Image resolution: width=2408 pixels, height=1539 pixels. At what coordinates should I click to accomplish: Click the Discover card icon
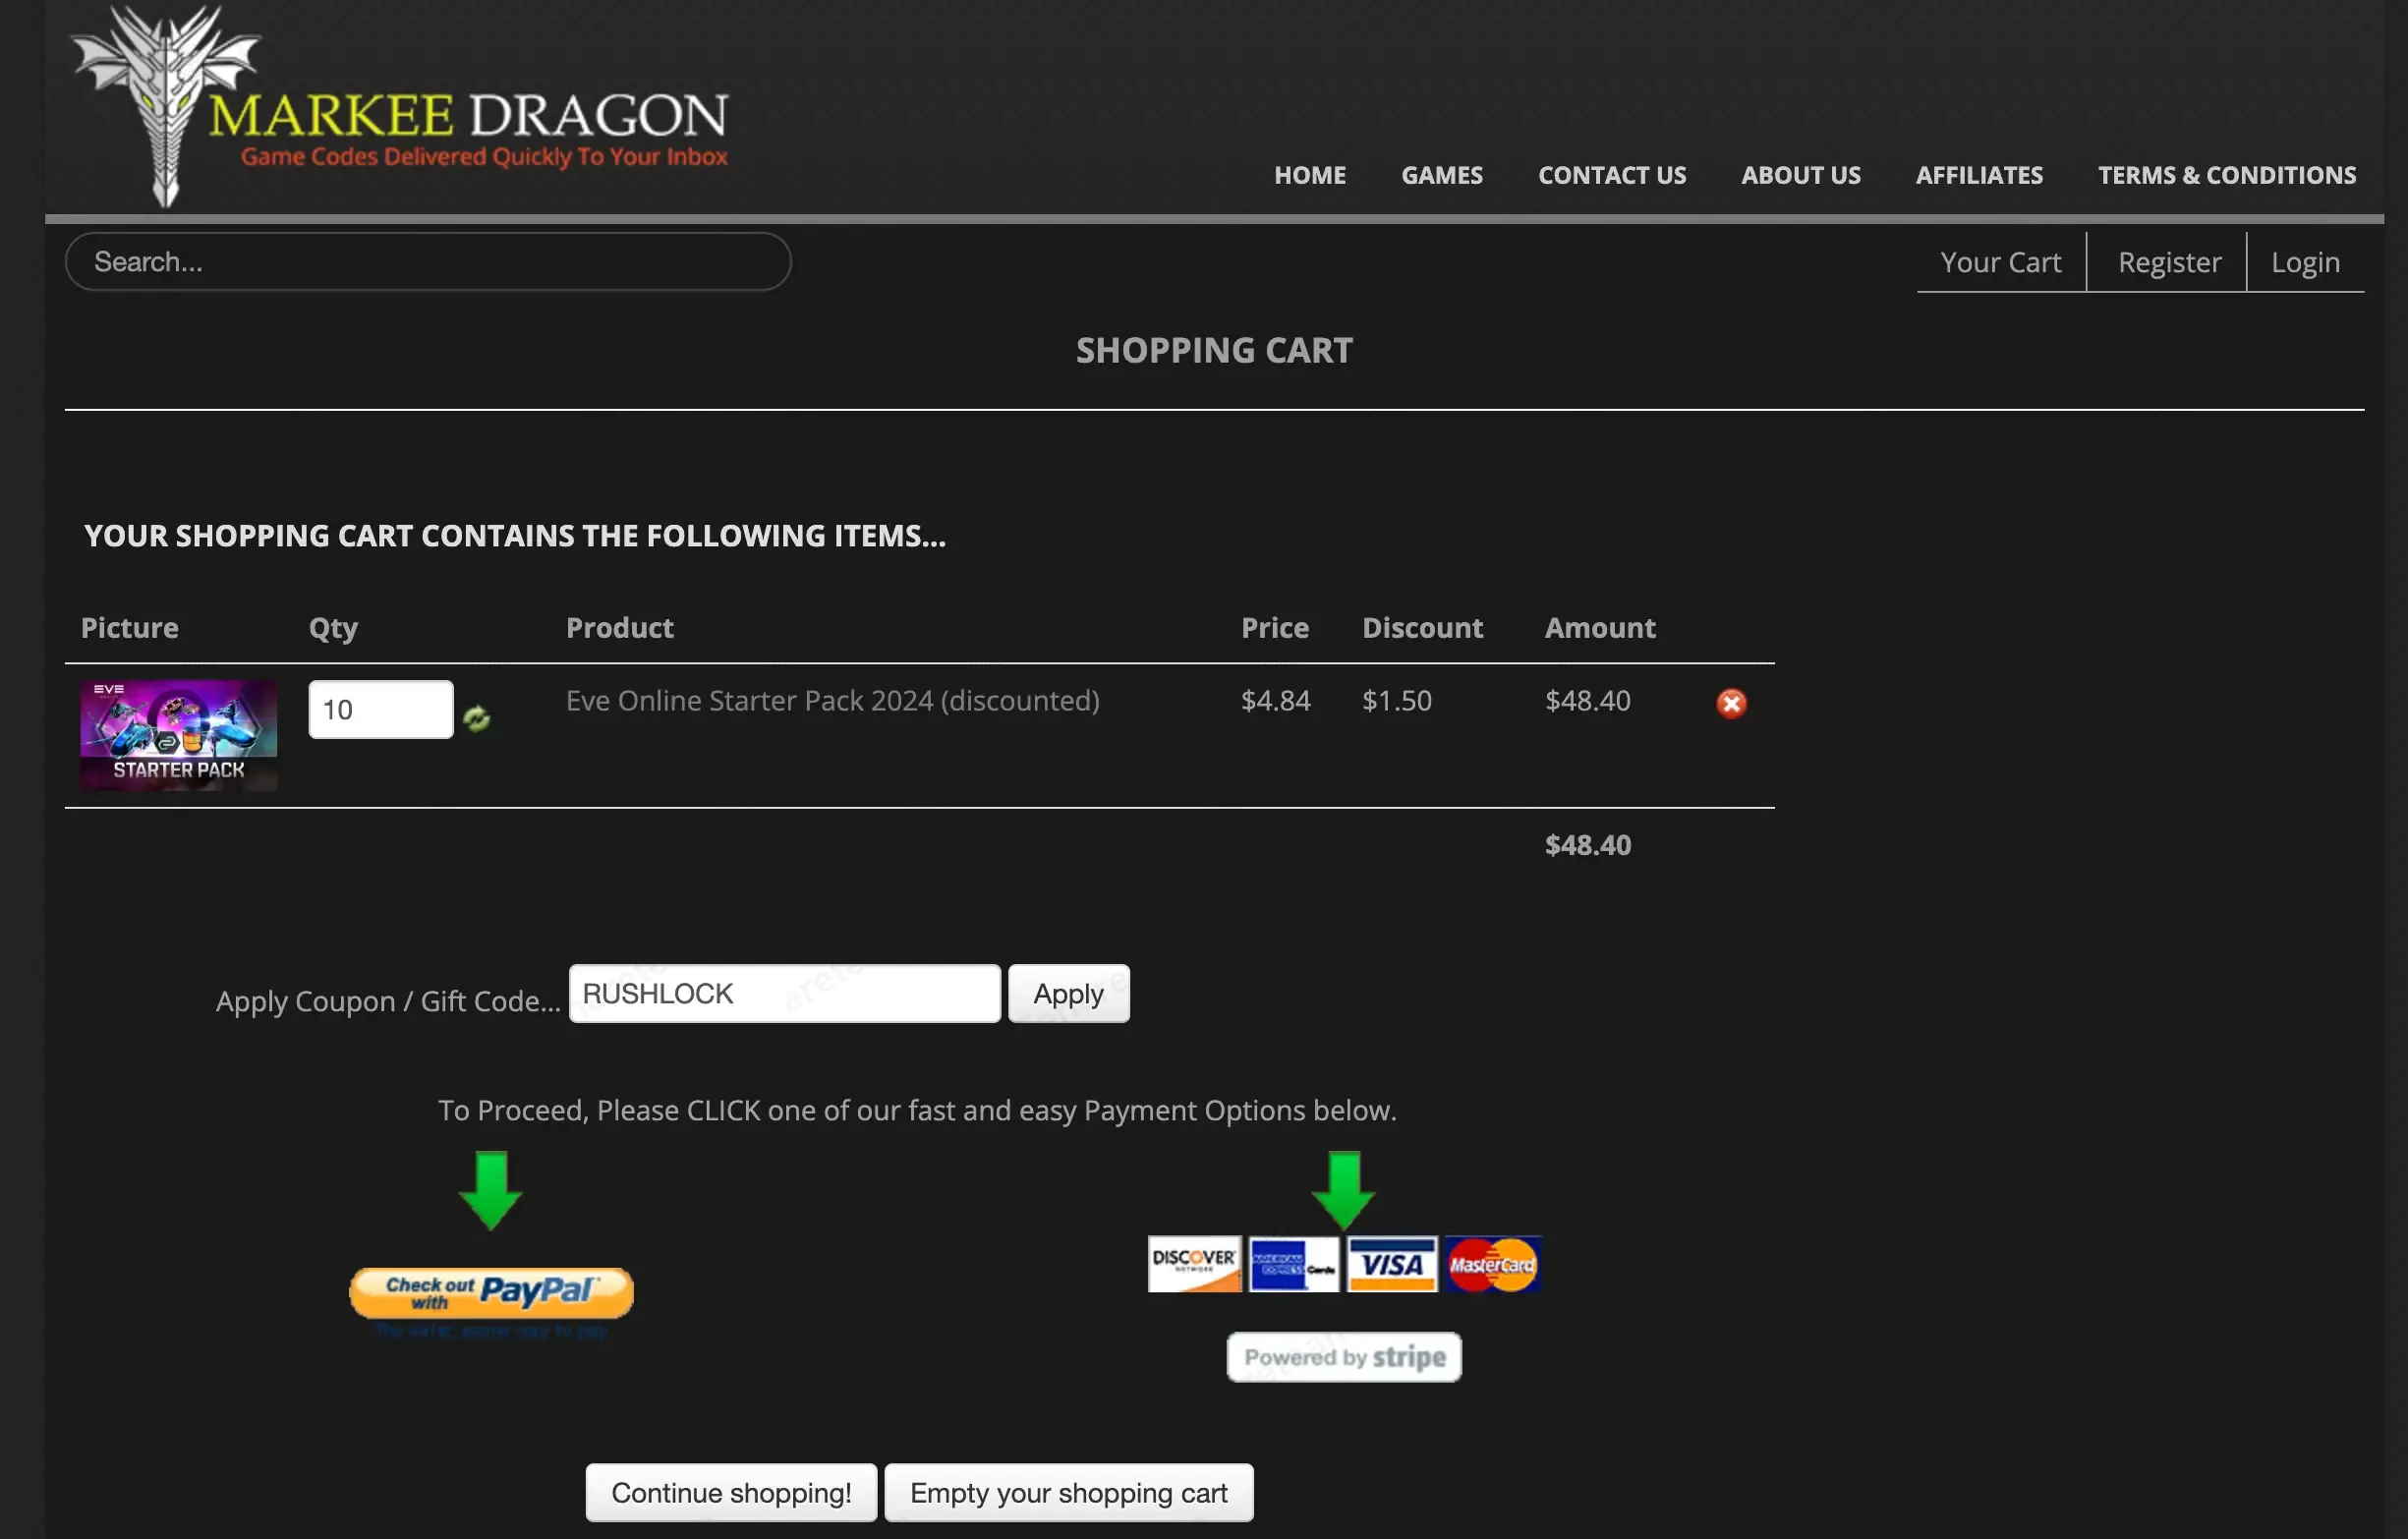pos(1194,1264)
